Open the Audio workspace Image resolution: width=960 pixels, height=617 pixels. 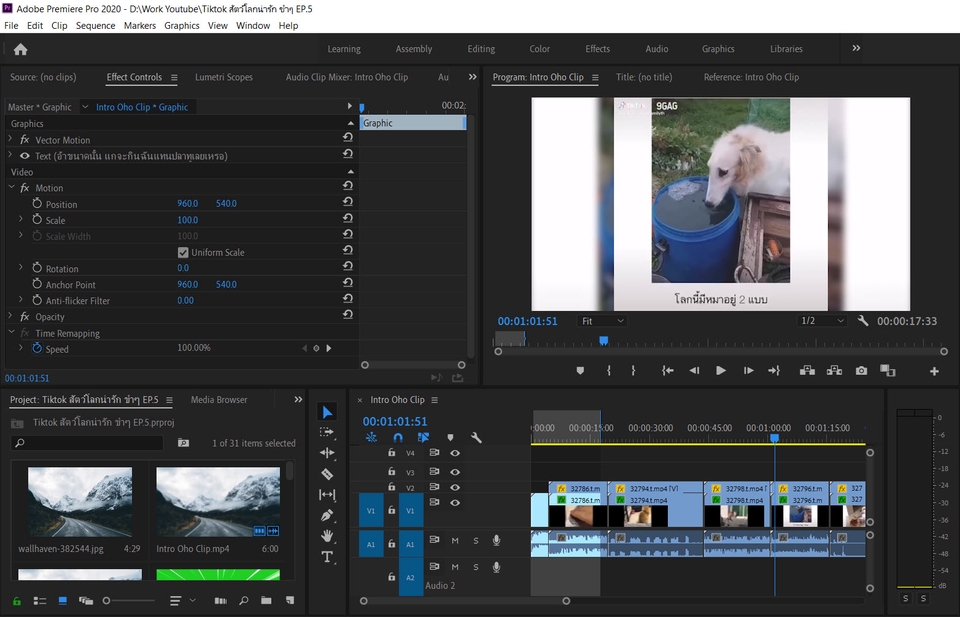coord(656,49)
